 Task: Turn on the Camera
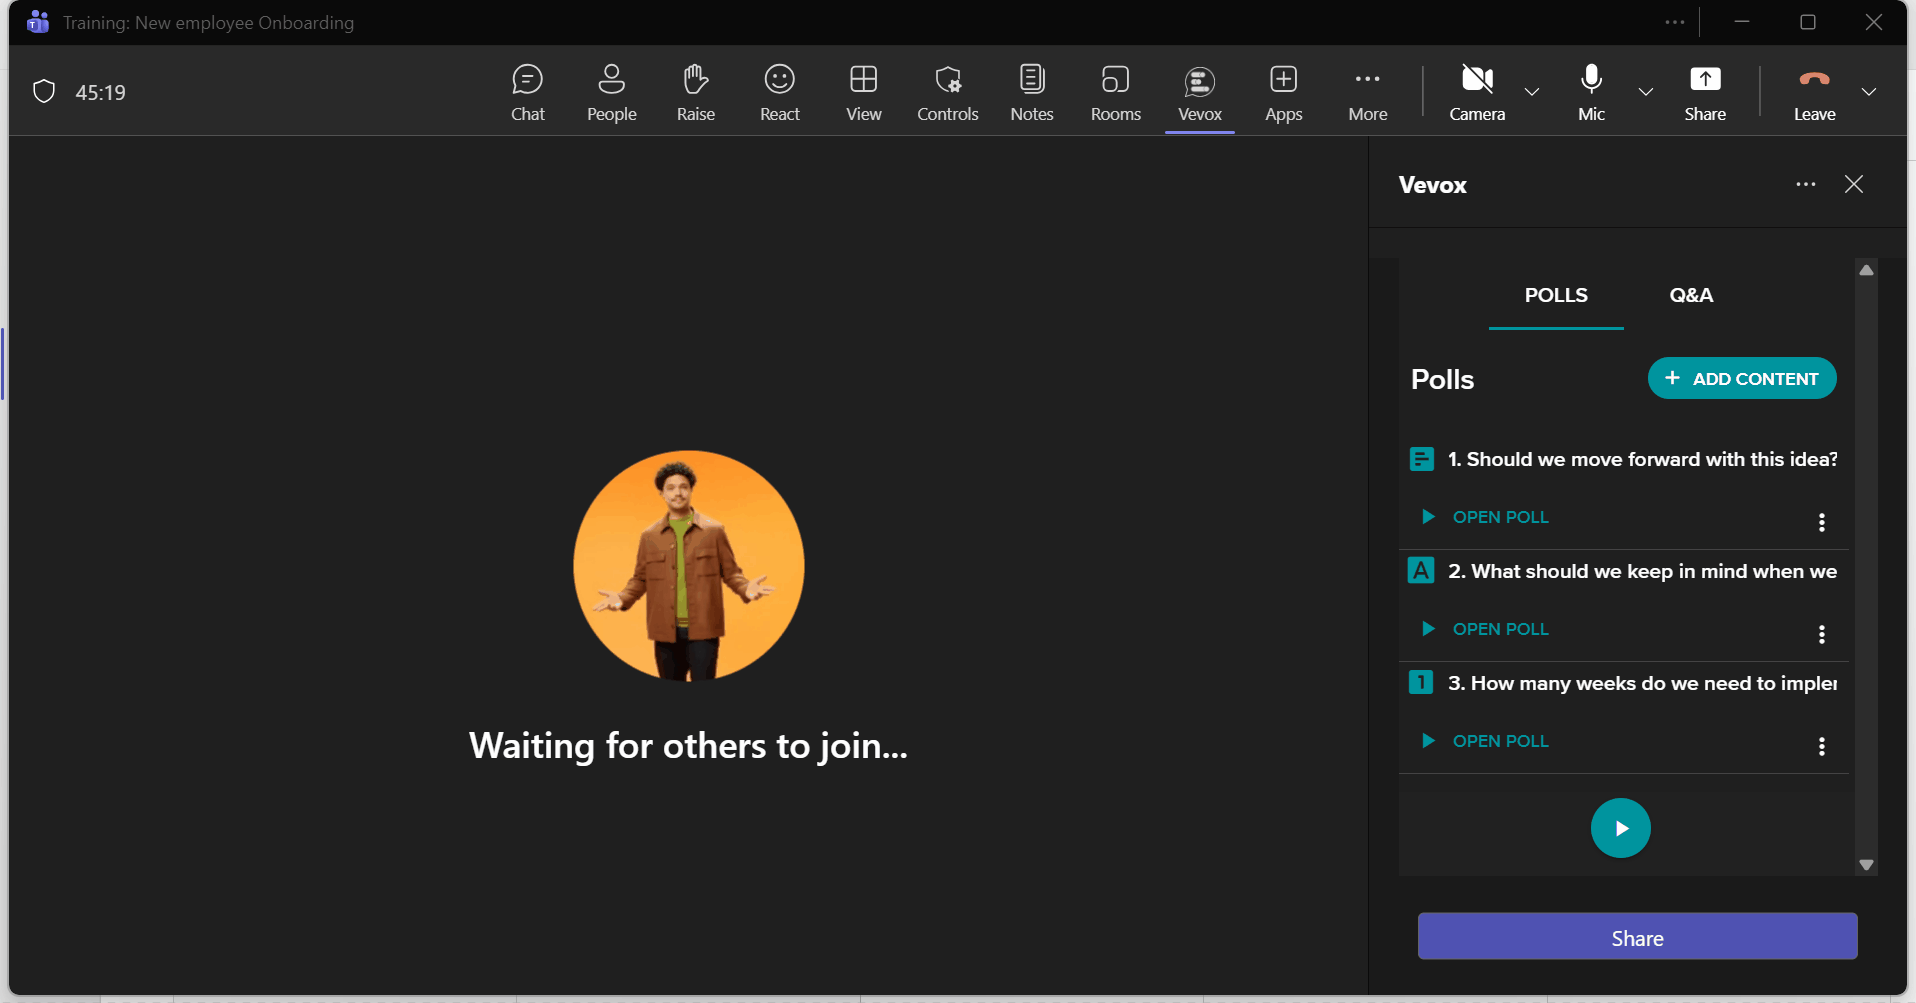pos(1476,92)
